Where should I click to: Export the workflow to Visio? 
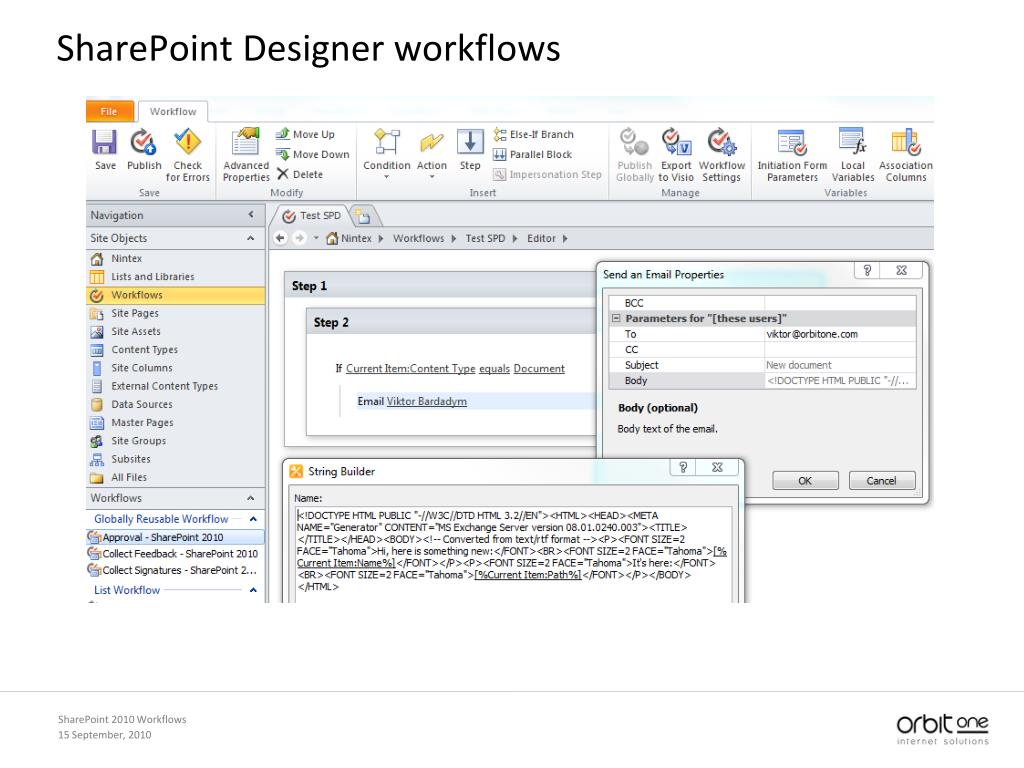point(676,155)
